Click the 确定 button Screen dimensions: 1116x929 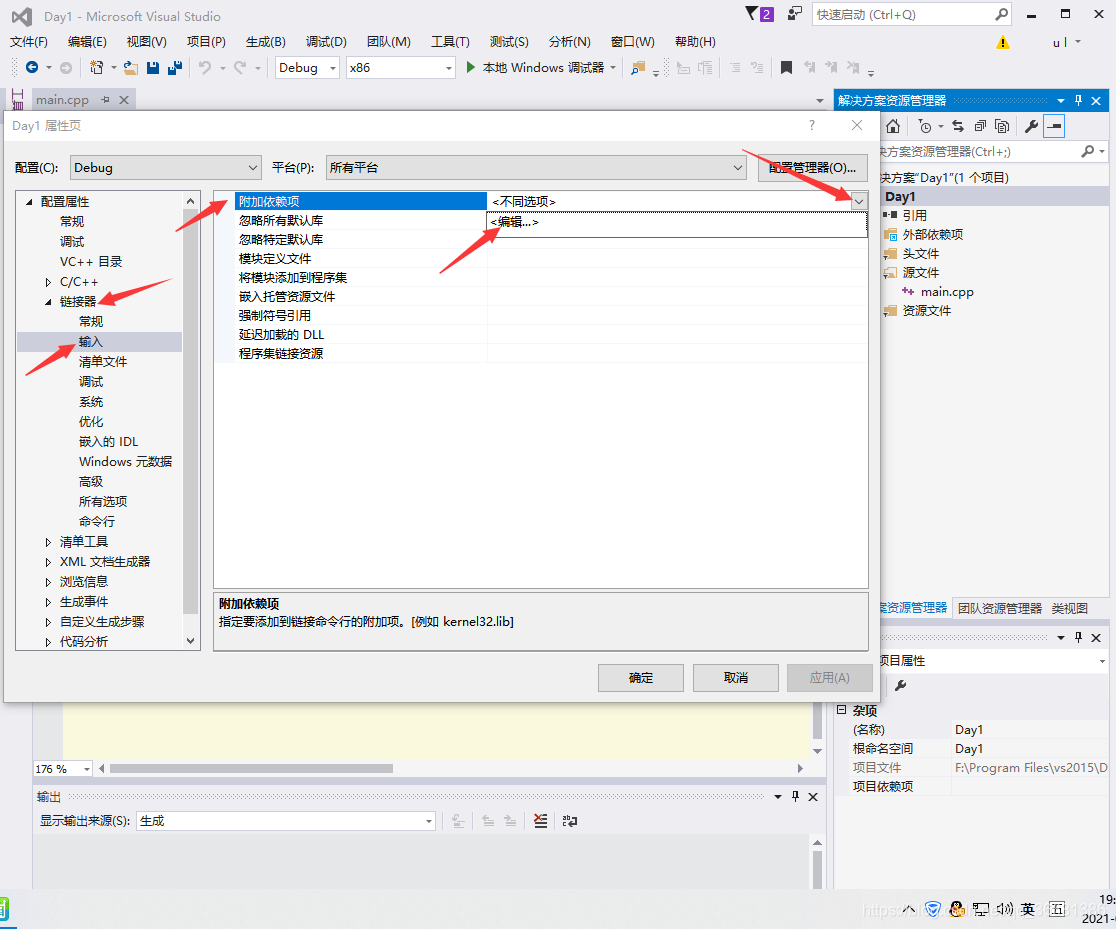coord(641,678)
